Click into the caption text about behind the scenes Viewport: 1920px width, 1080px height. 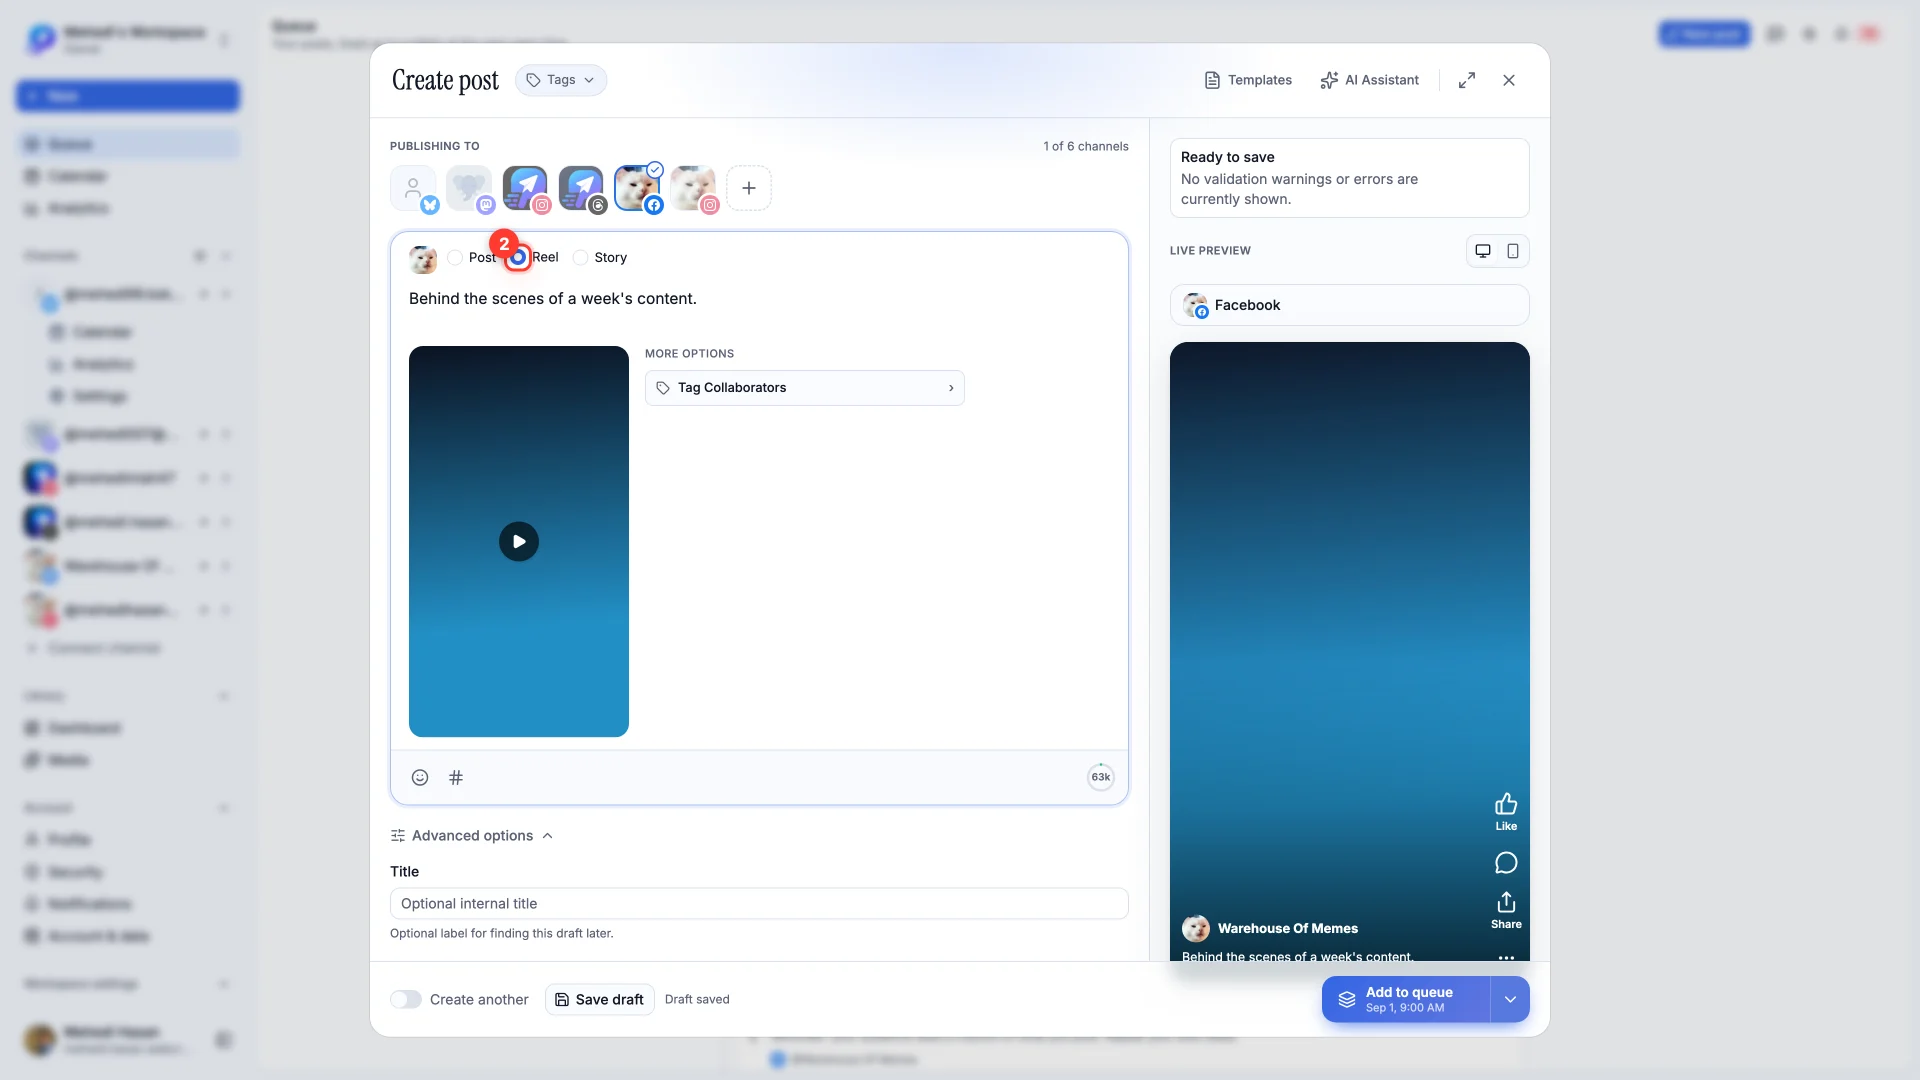point(553,299)
